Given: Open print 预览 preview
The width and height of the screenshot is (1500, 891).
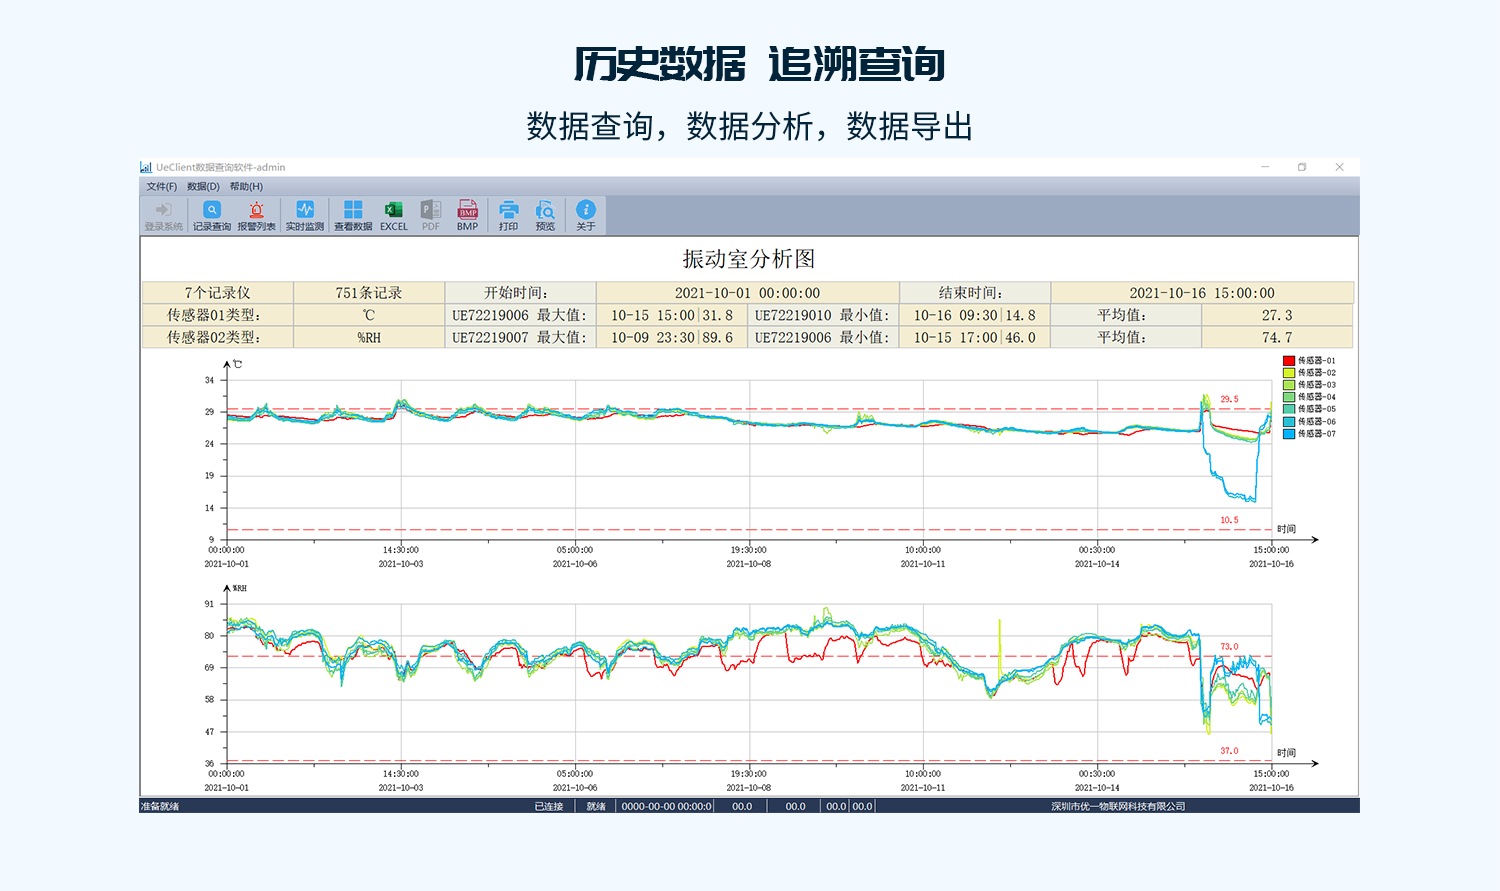Looking at the screenshot, I should [545, 213].
